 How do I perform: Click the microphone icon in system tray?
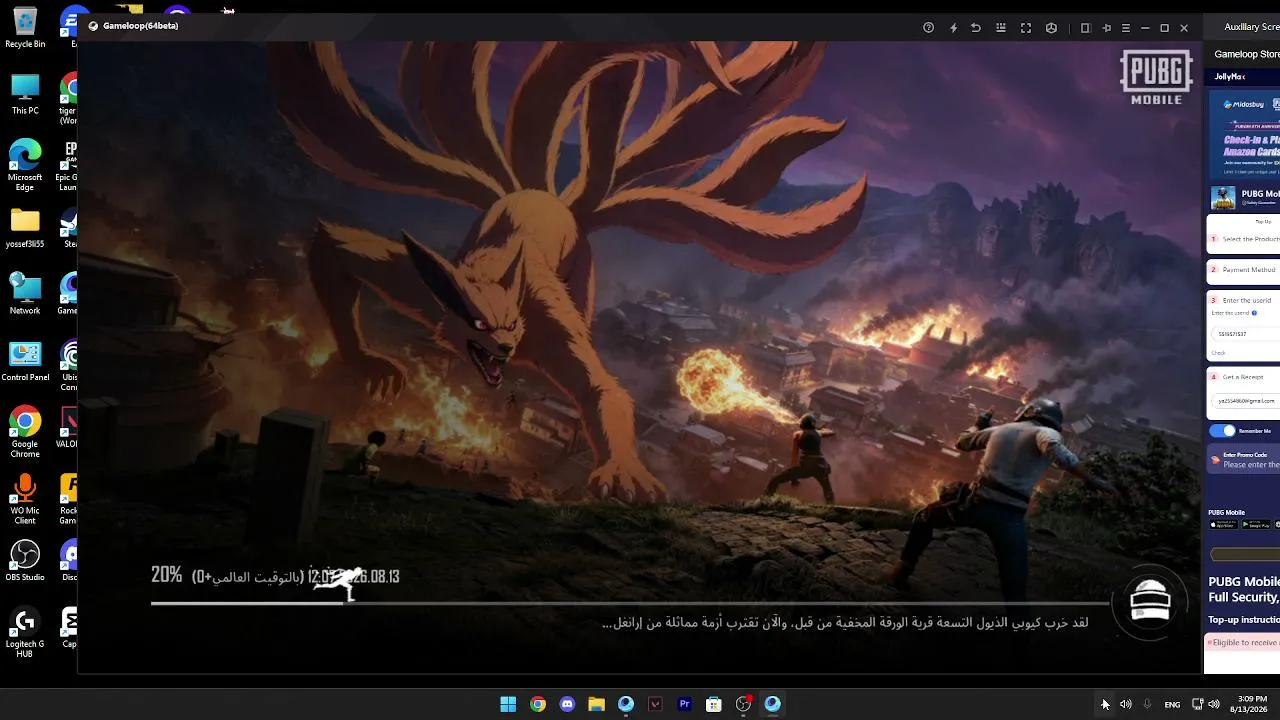pyautogui.click(x=1147, y=704)
